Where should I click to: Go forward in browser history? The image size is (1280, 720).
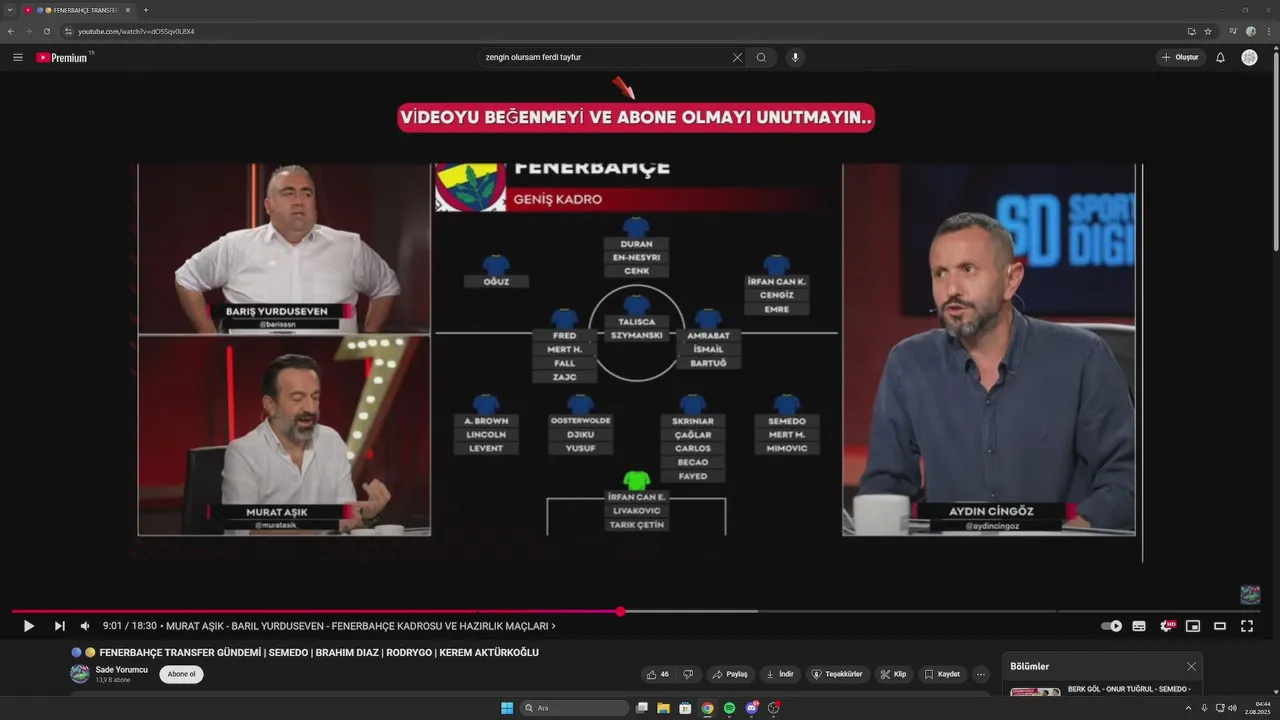(28, 31)
